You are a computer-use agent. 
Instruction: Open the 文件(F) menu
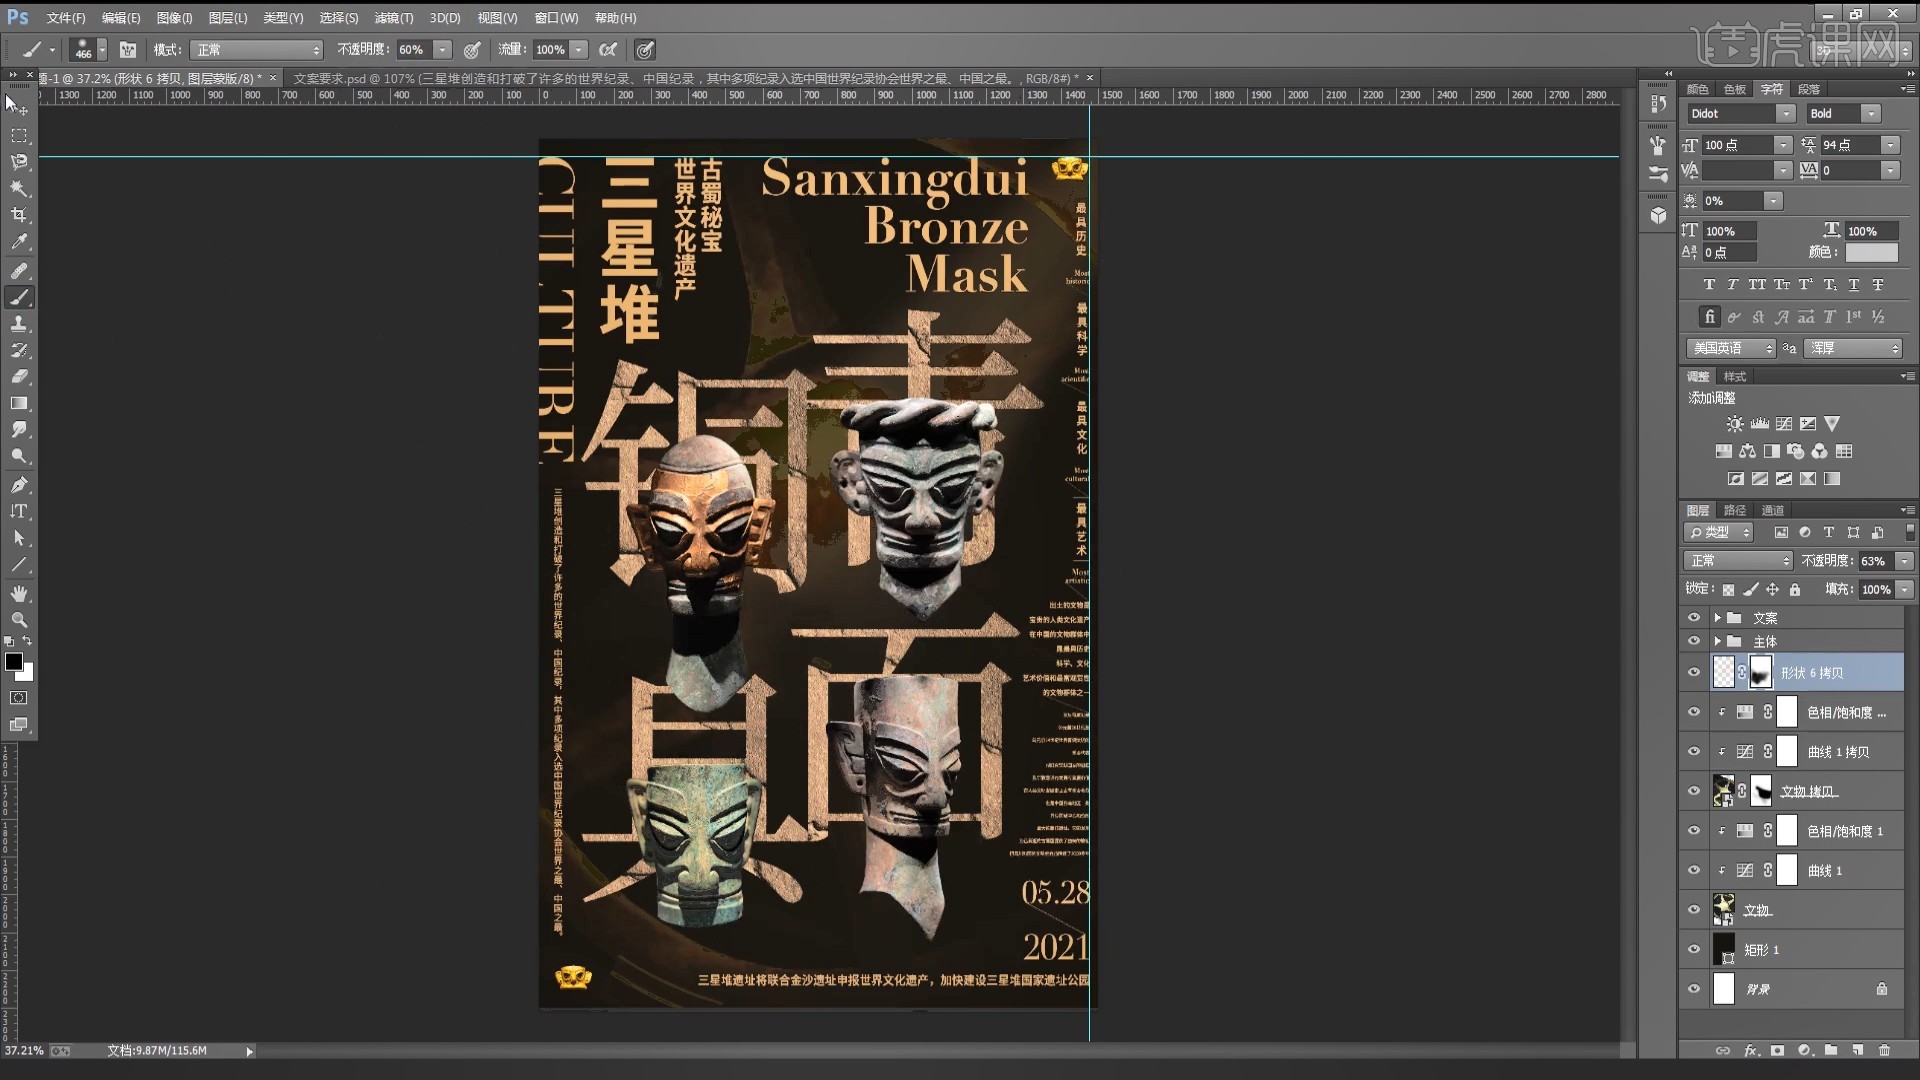click(x=66, y=18)
